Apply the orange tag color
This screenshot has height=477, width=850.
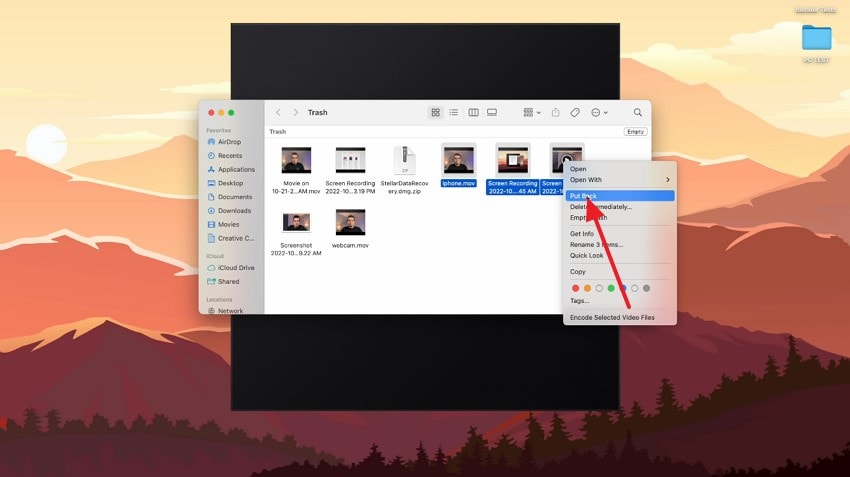(587, 288)
